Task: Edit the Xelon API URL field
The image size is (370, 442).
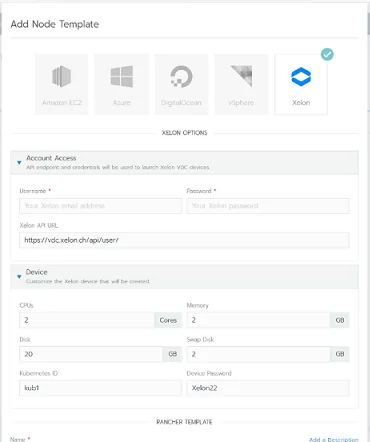Action: coord(184,240)
